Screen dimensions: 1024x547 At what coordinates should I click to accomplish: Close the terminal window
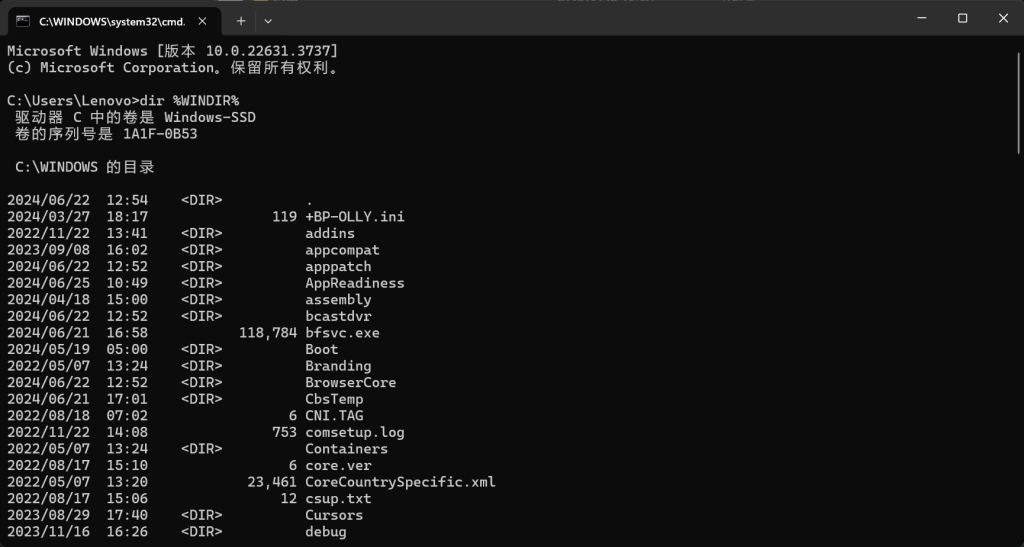click(1003, 18)
